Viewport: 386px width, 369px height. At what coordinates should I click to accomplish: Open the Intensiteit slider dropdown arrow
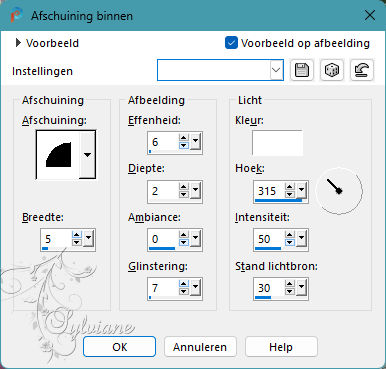[x=301, y=238]
